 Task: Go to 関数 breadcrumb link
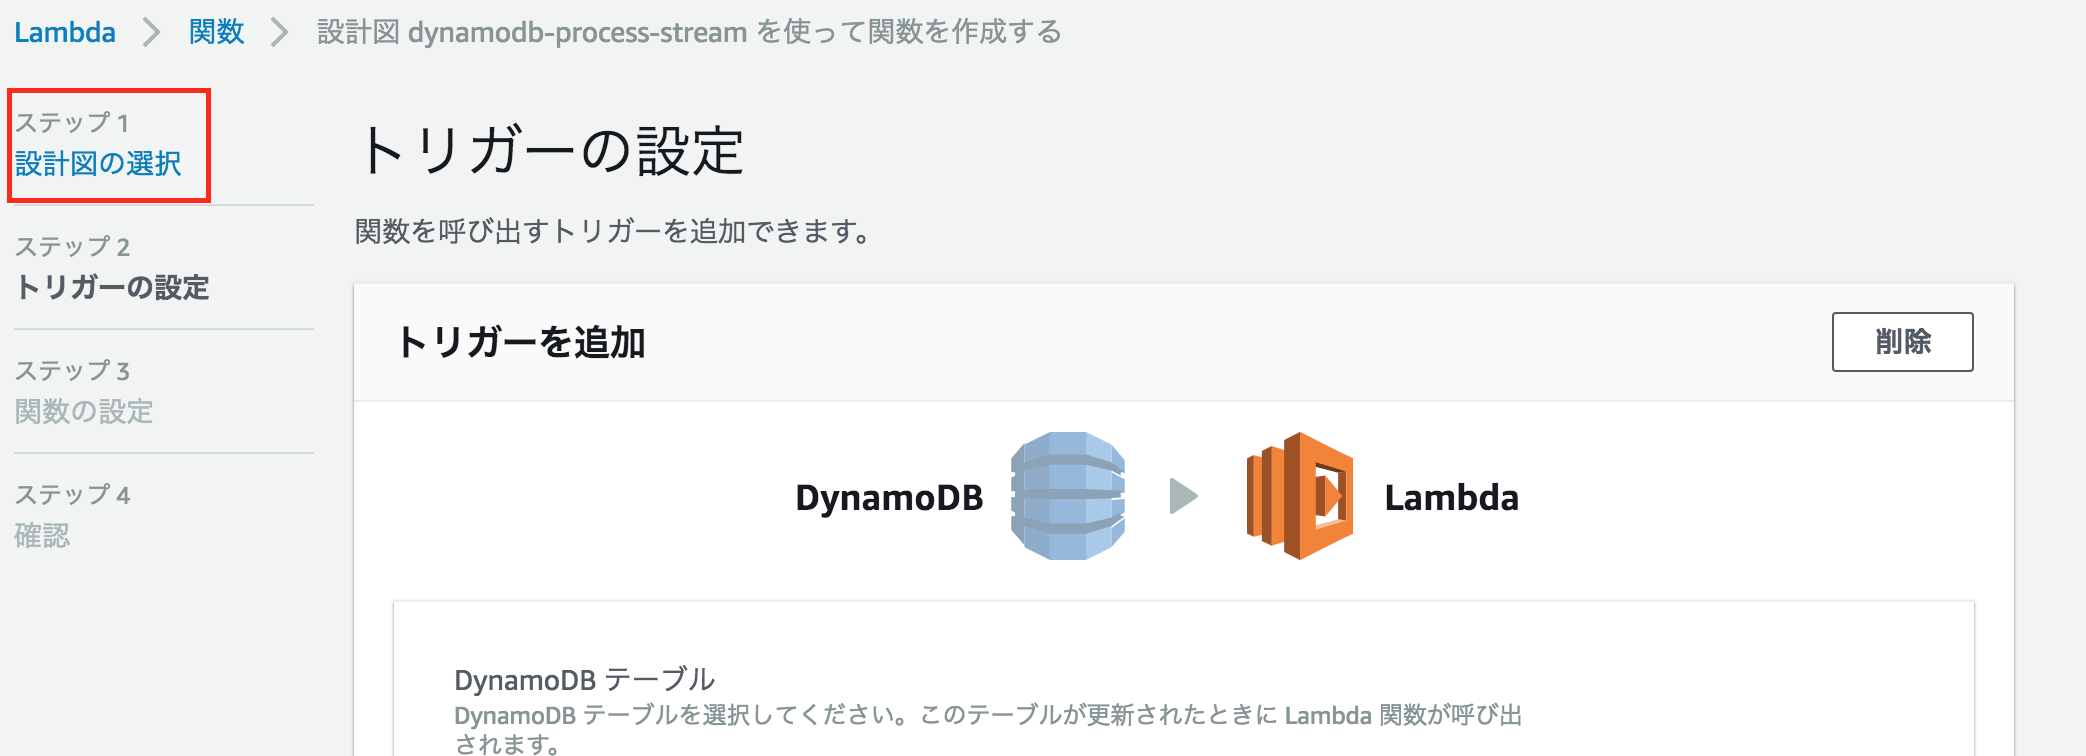217,32
